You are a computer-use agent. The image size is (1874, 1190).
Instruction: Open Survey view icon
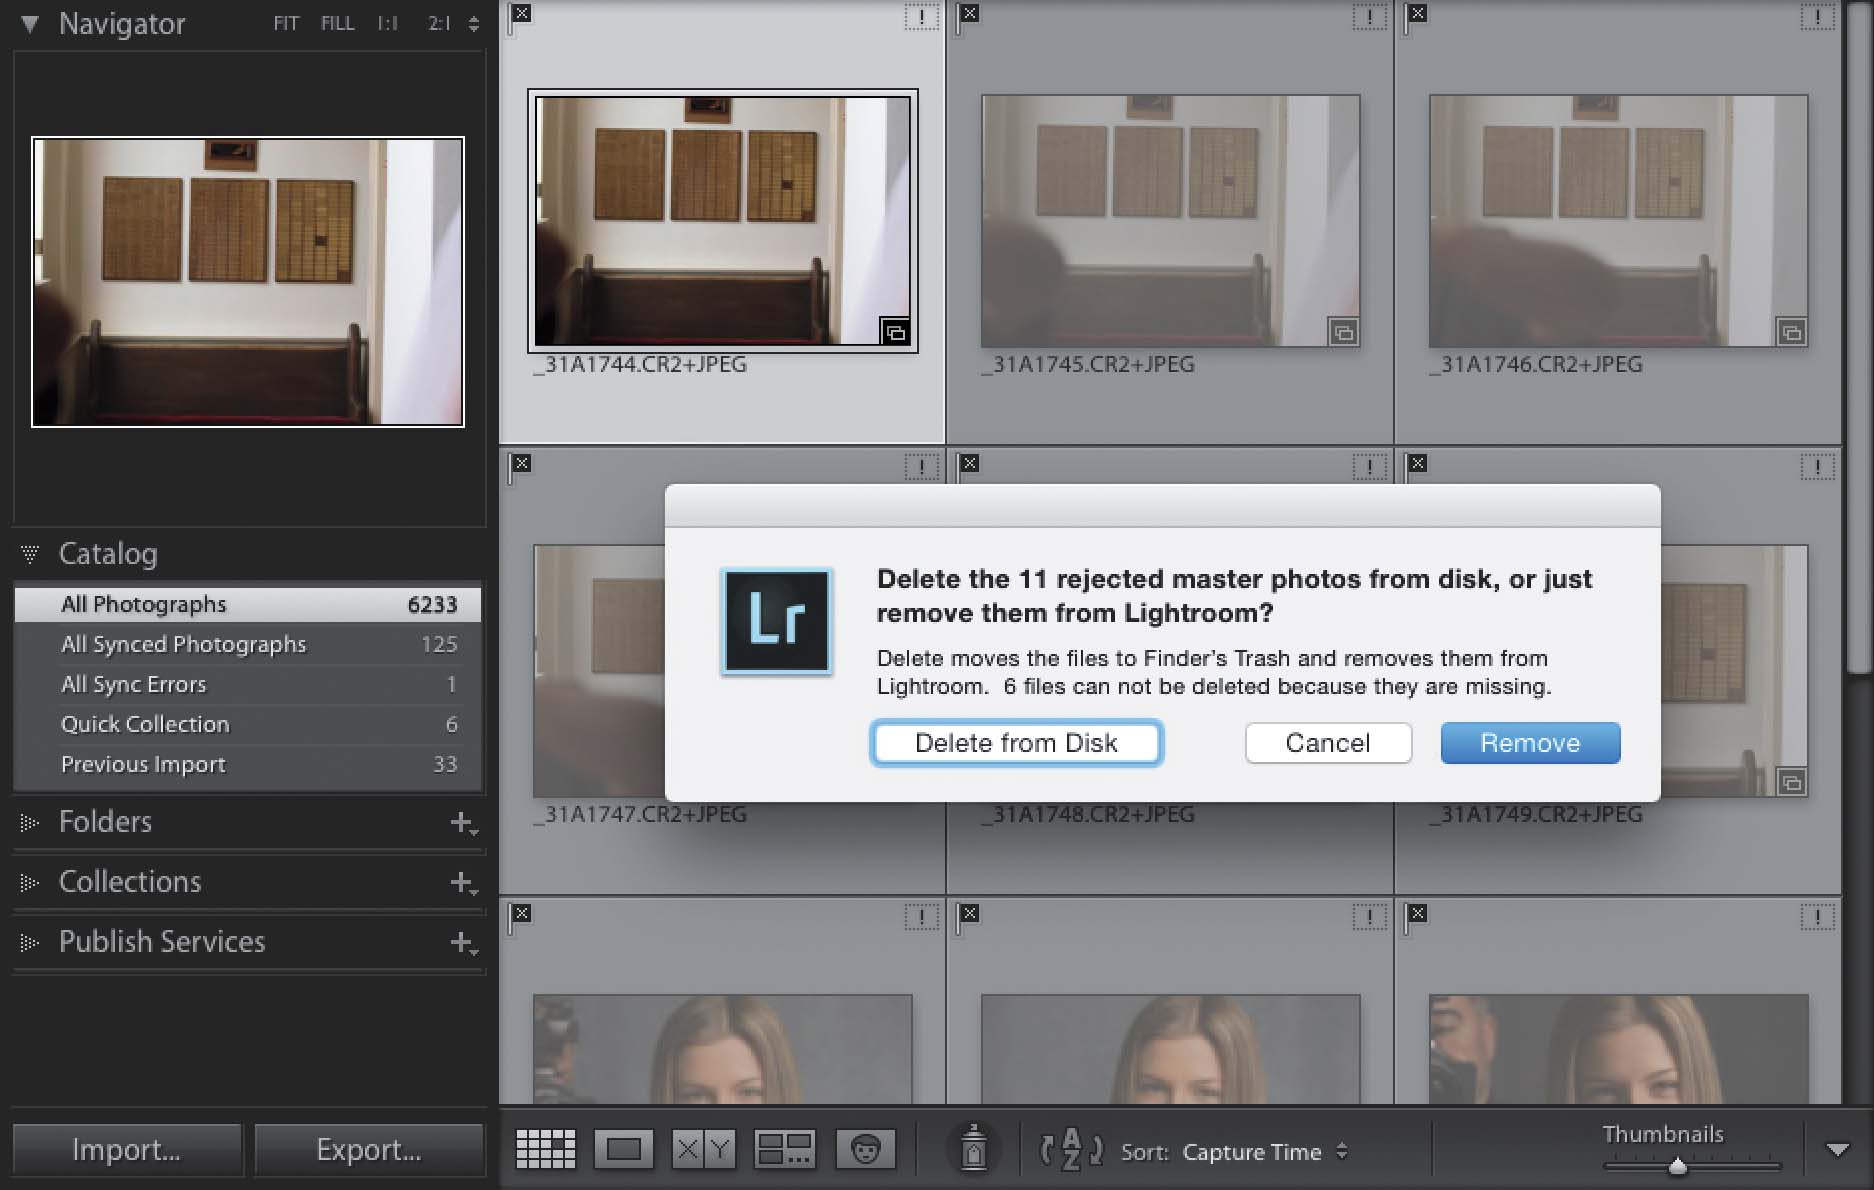point(784,1150)
